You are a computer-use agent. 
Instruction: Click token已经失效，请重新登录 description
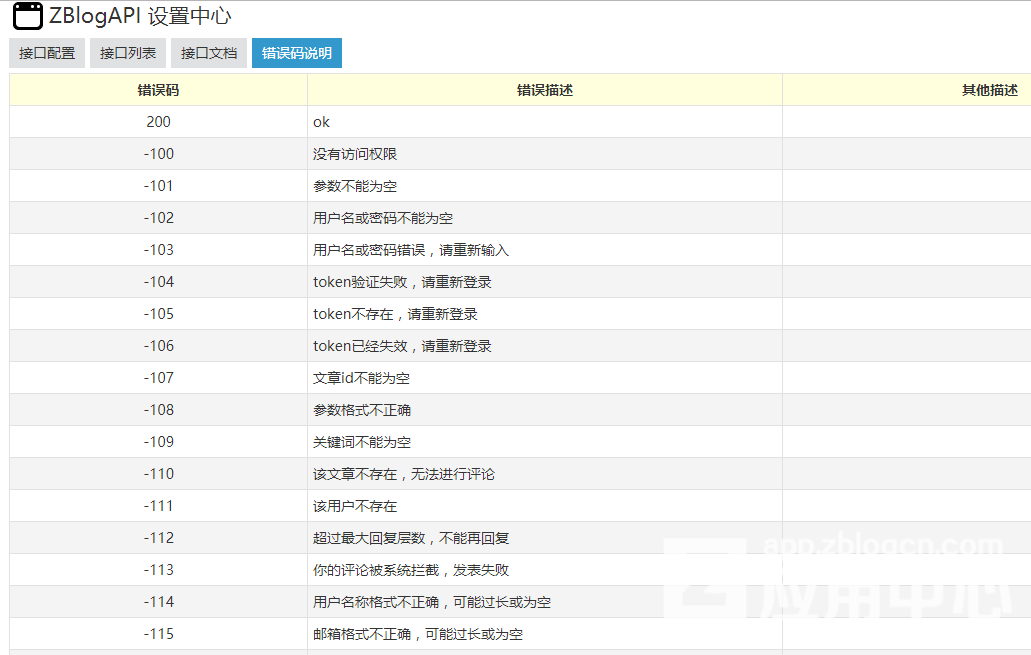coord(402,346)
